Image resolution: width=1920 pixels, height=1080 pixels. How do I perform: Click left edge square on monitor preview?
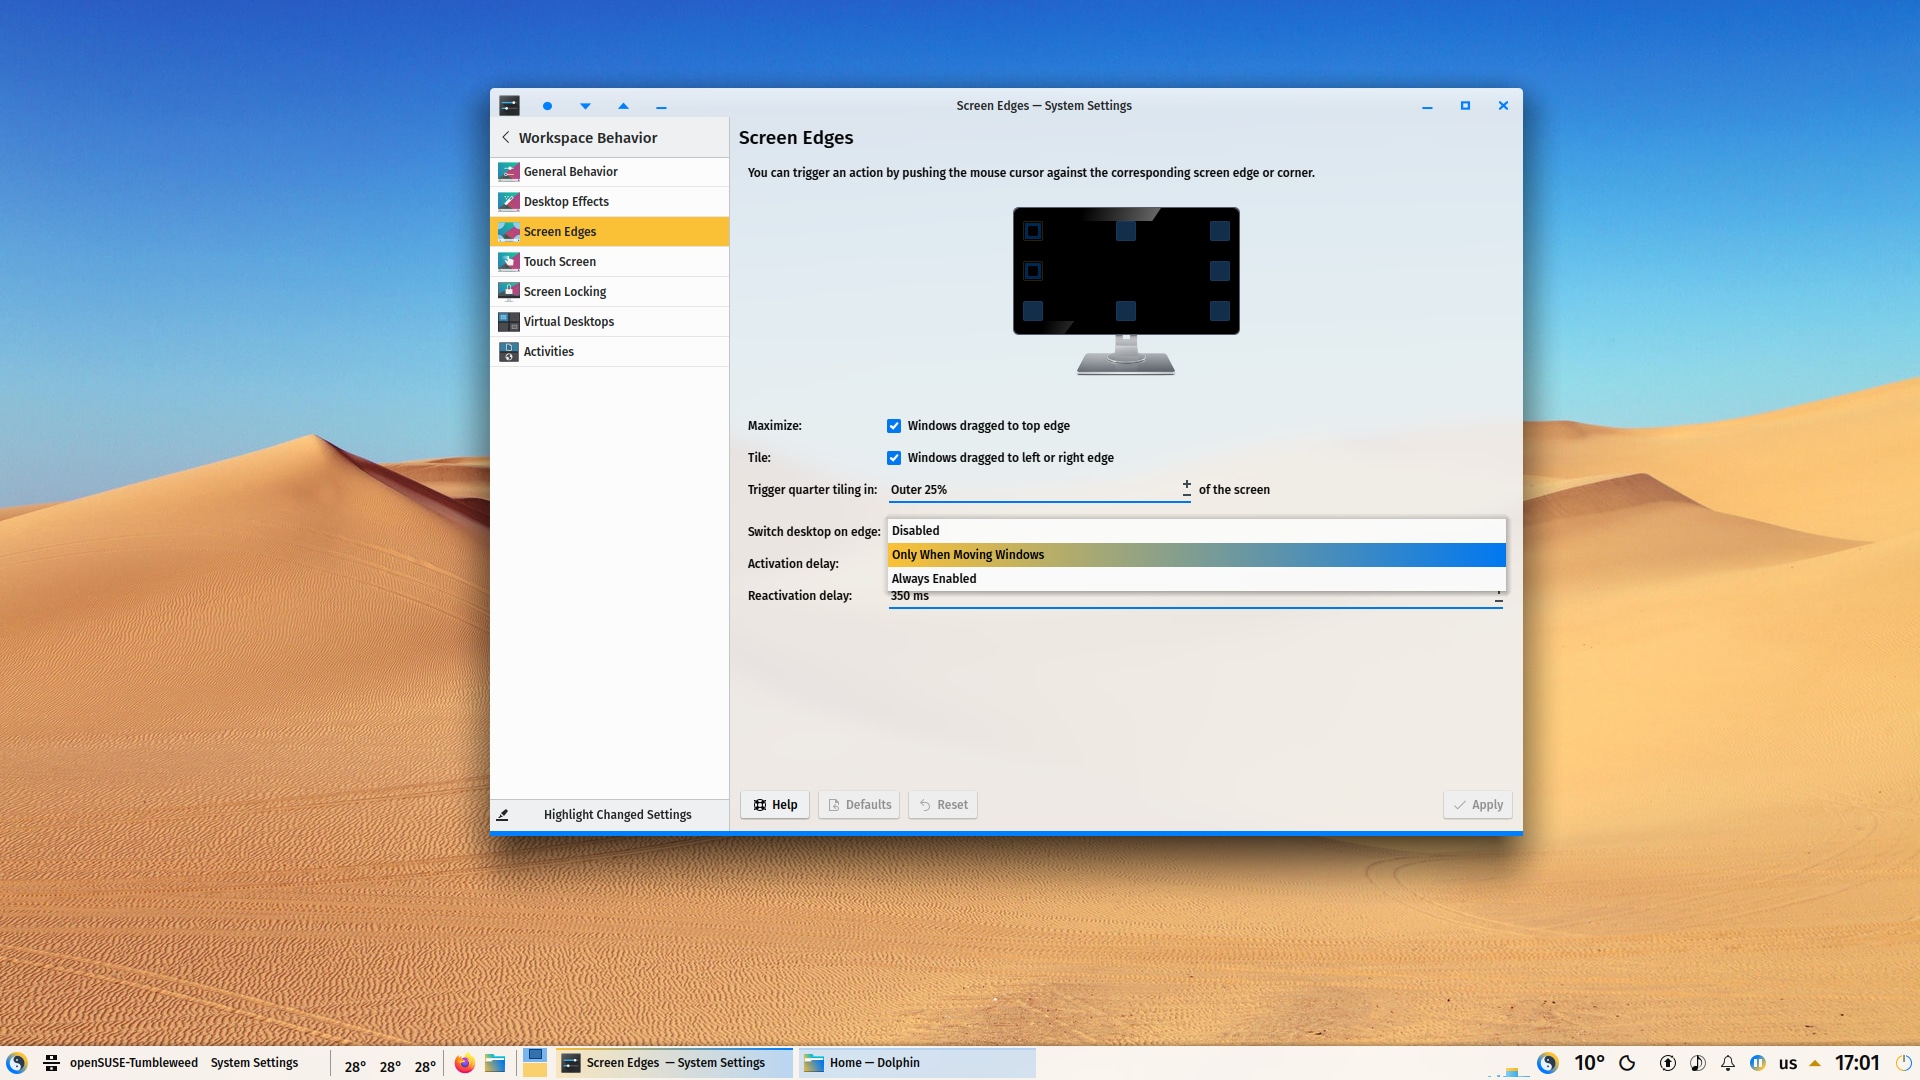[1033, 271]
